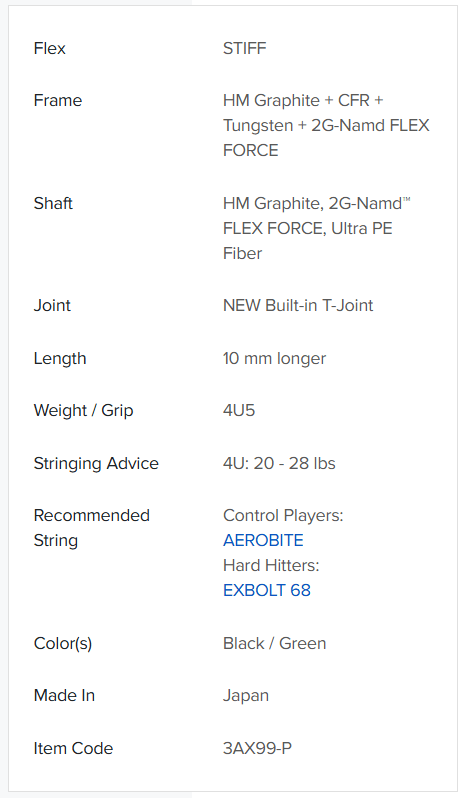Open the EXBOLT 68 string link
This screenshot has height=798, width=461.
pyautogui.click(x=267, y=590)
